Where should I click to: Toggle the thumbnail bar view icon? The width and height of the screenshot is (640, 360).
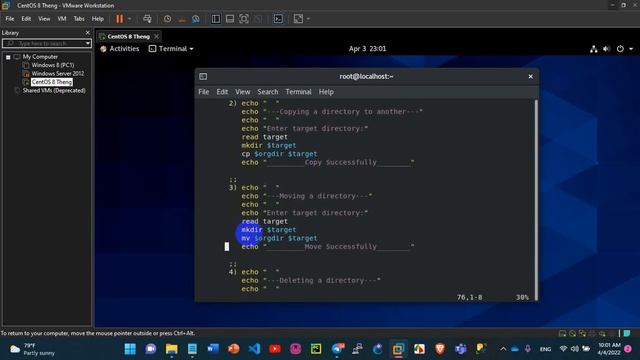(x=230, y=19)
